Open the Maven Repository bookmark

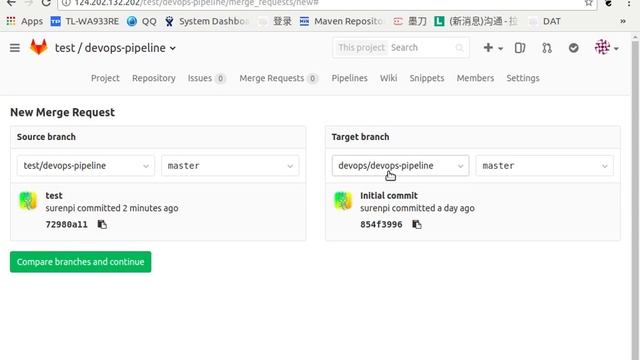341,21
